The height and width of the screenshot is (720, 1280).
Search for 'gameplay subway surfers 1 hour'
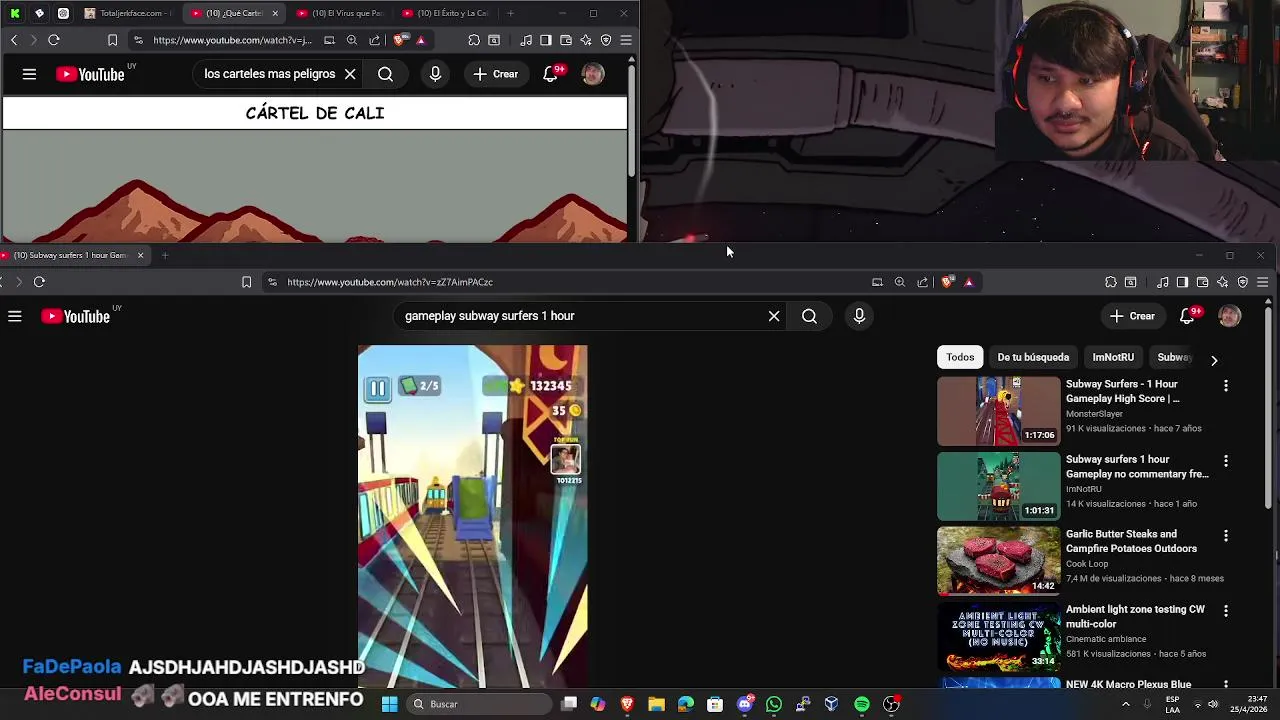(x=809, y=316)
